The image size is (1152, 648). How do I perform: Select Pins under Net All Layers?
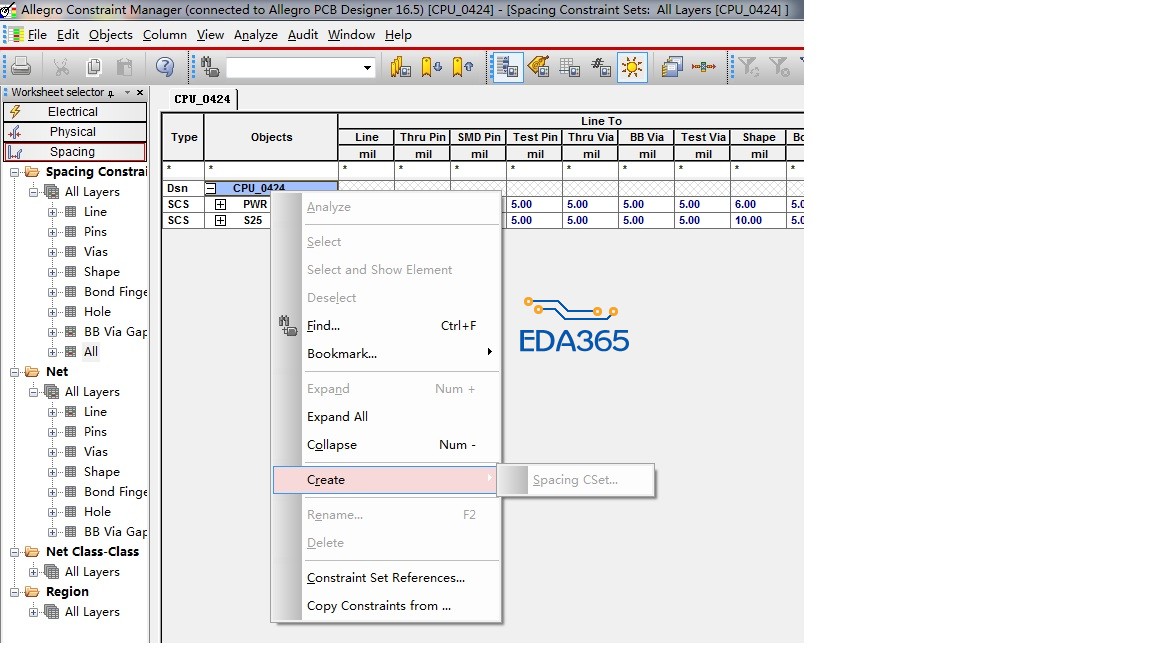tap(95, 432)
